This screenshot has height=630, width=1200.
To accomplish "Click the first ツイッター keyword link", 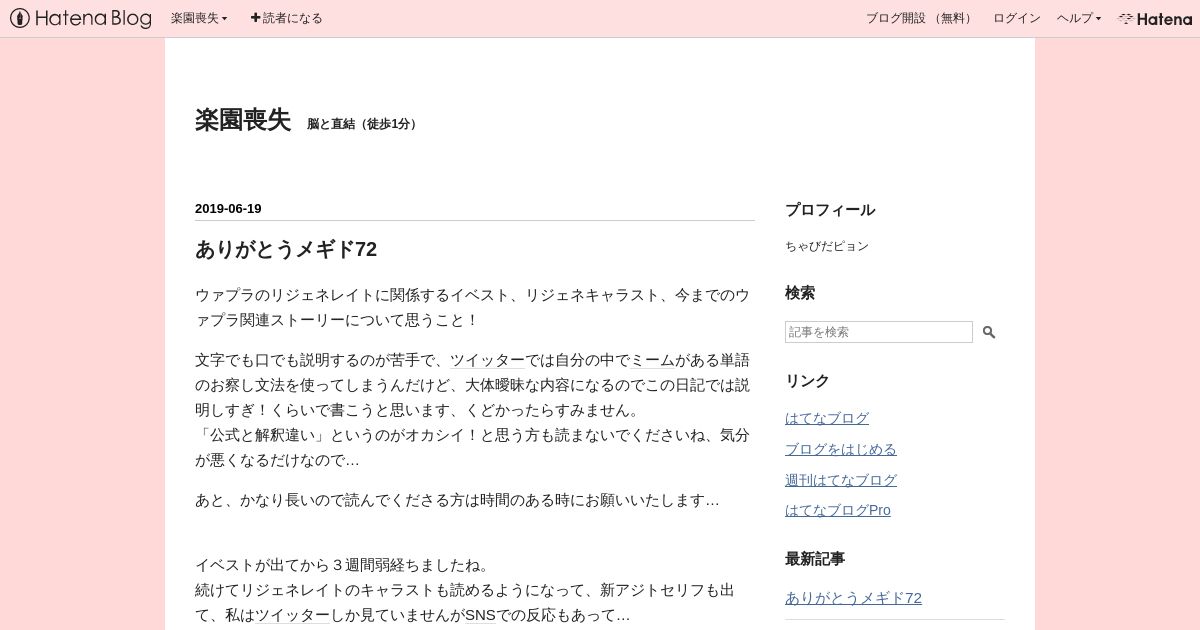I will (x=487, y=360).
